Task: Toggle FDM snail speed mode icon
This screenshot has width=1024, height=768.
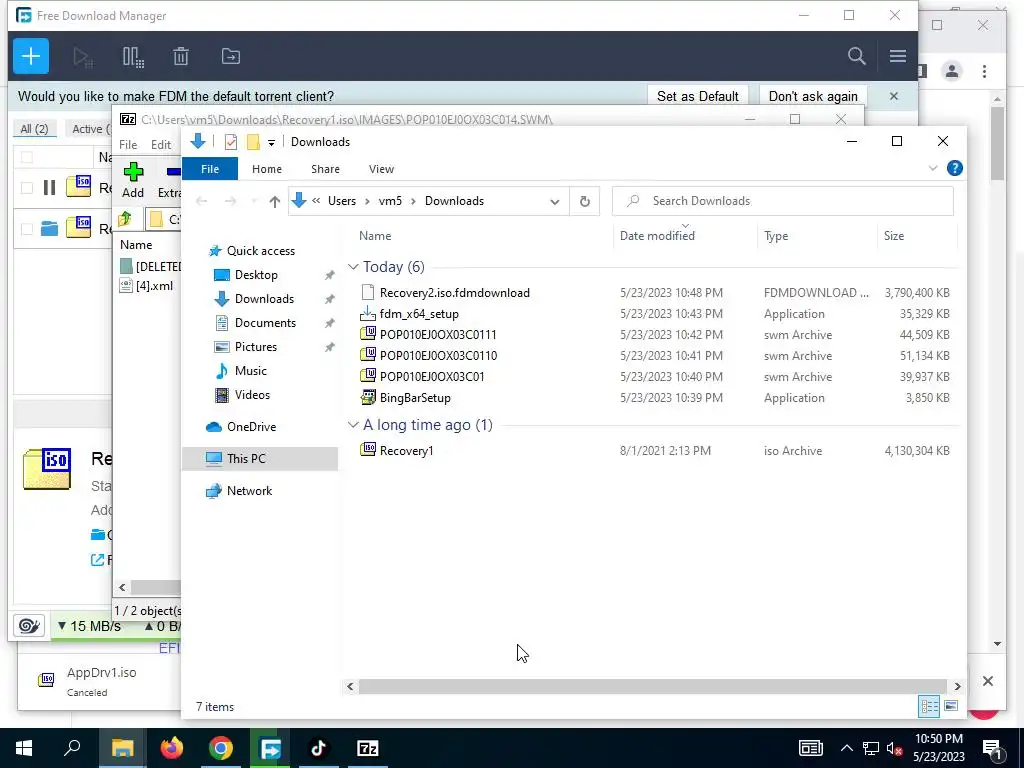Action: (x=29, y=626)
